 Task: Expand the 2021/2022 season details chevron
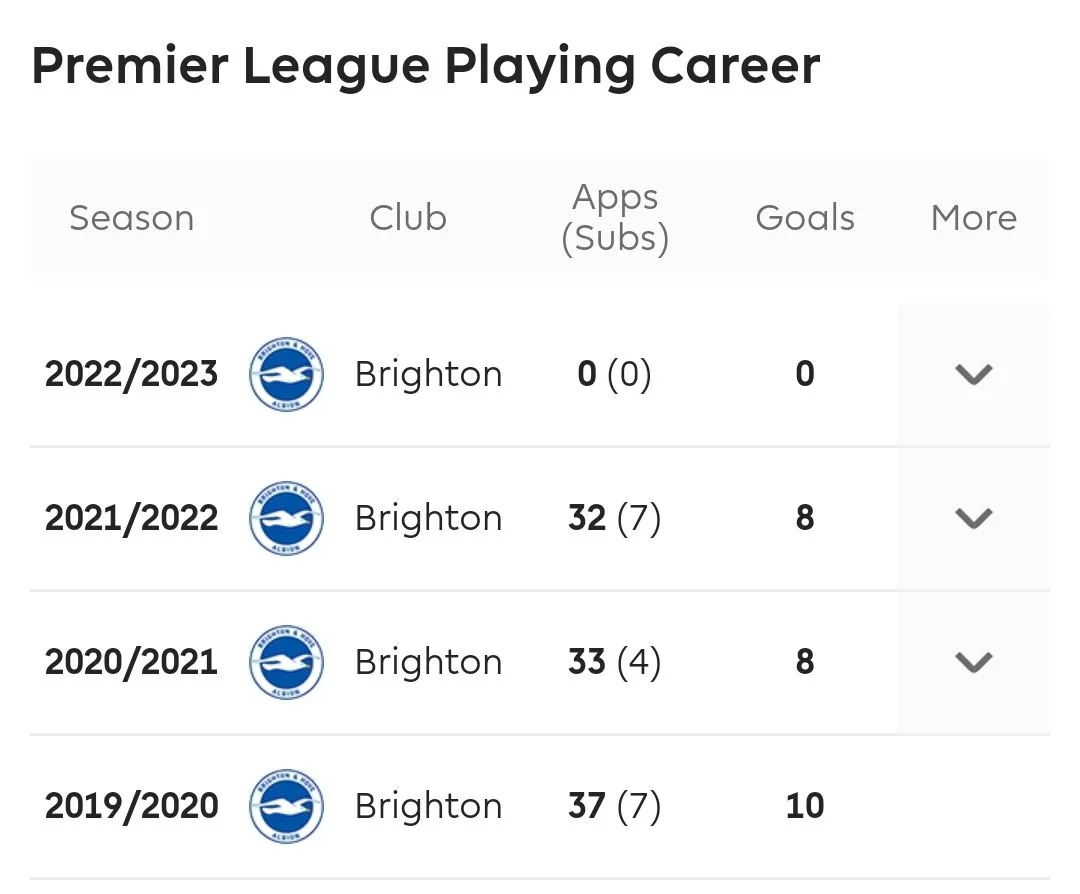[973, 519]
